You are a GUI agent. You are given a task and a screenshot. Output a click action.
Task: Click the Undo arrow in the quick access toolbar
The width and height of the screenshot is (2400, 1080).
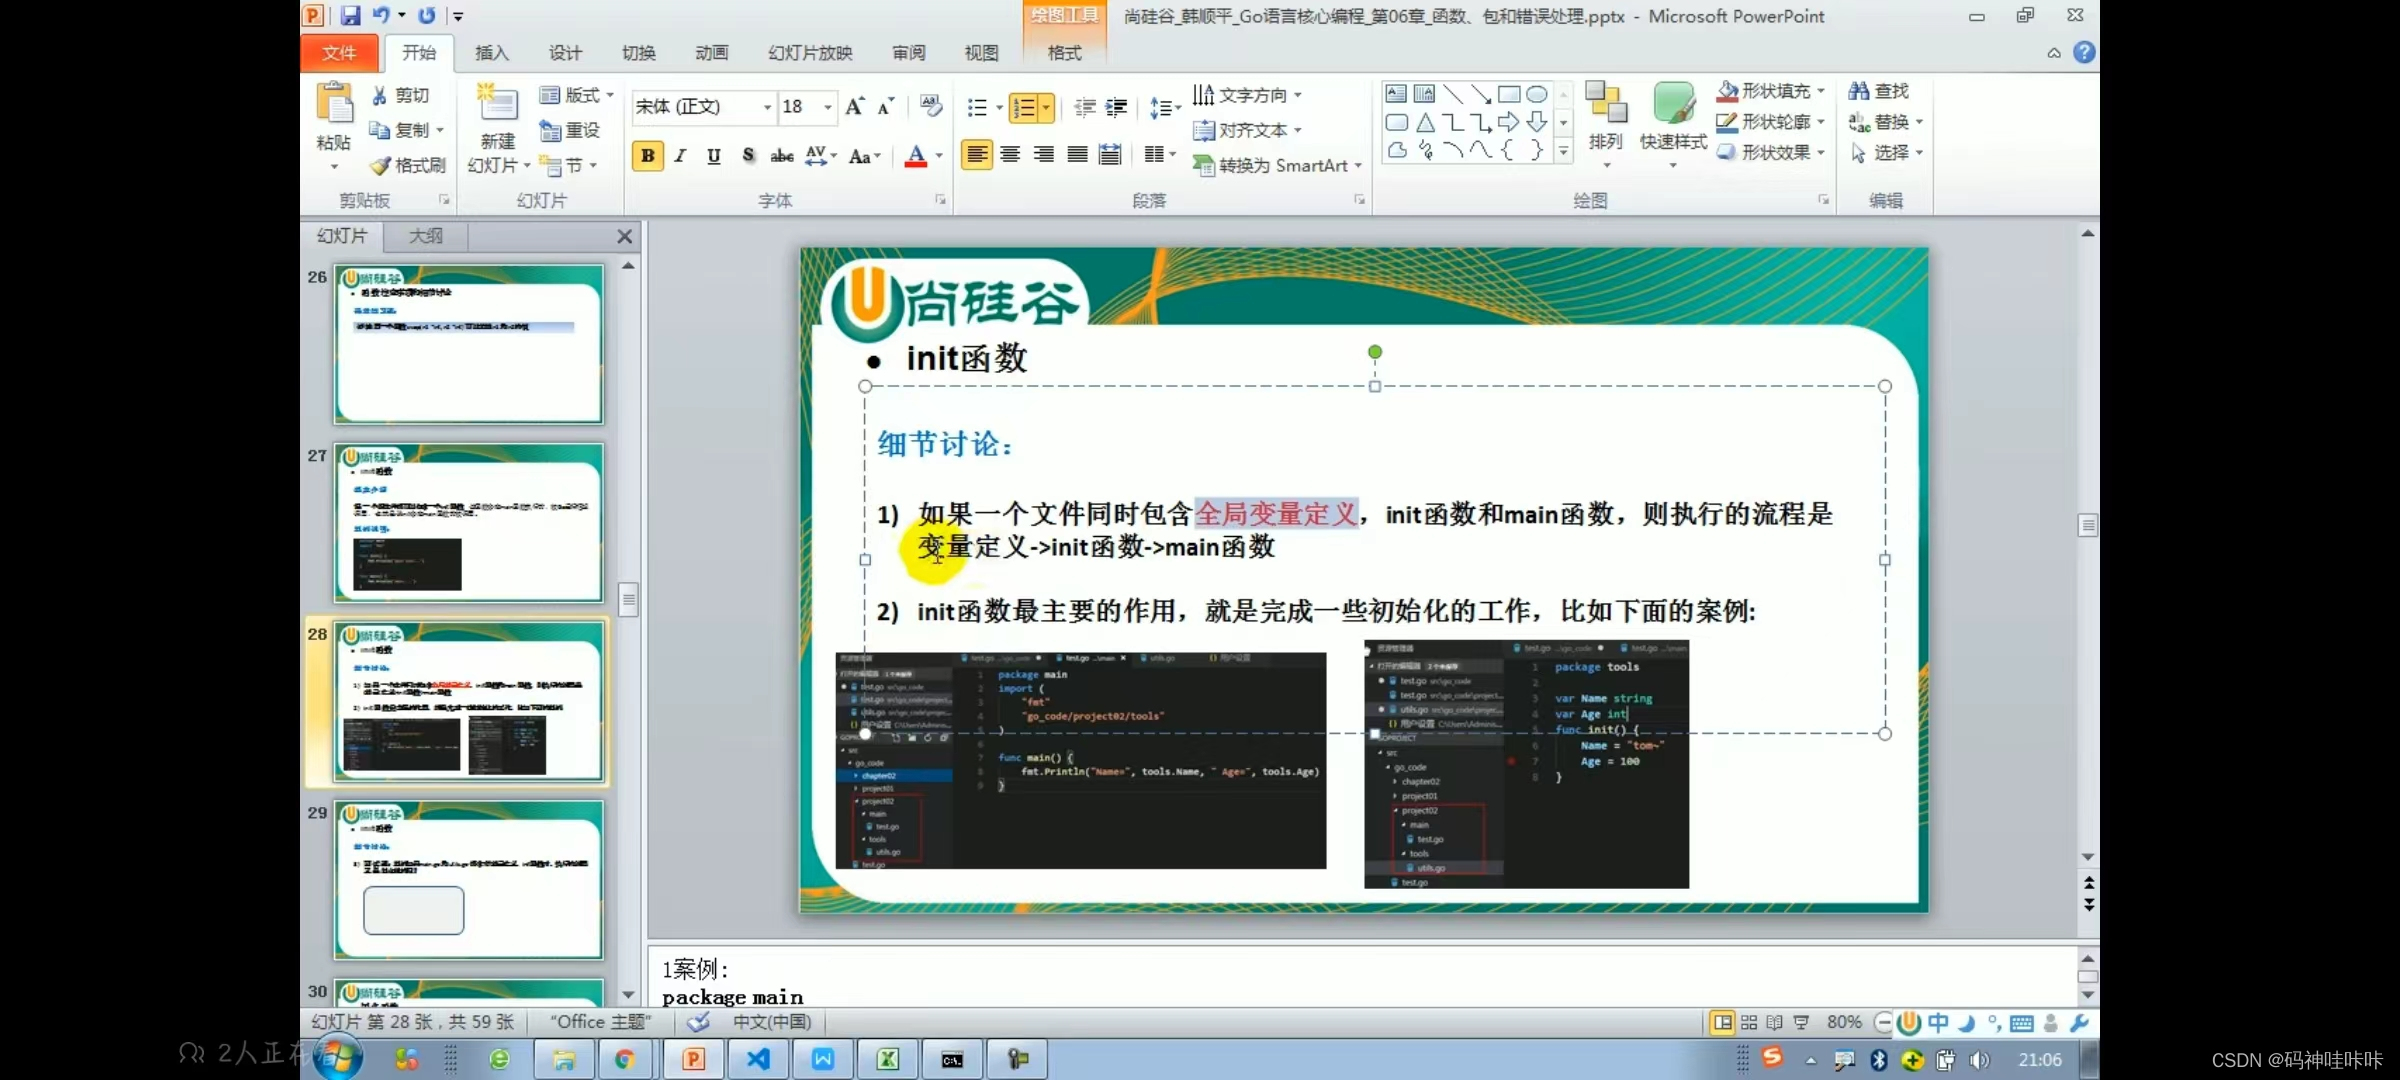tap(381, 15)
